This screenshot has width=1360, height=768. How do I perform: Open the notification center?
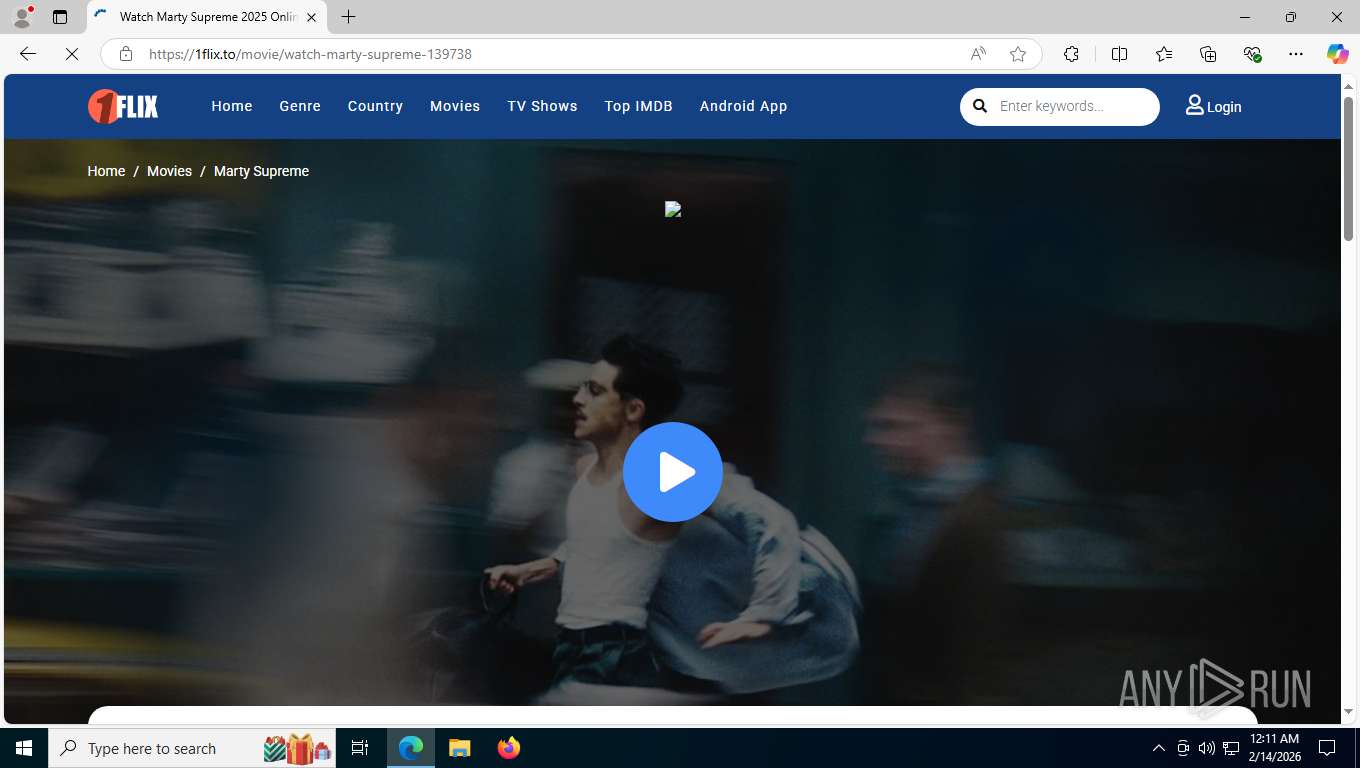pyautogui.click(x=1327, y=748)
